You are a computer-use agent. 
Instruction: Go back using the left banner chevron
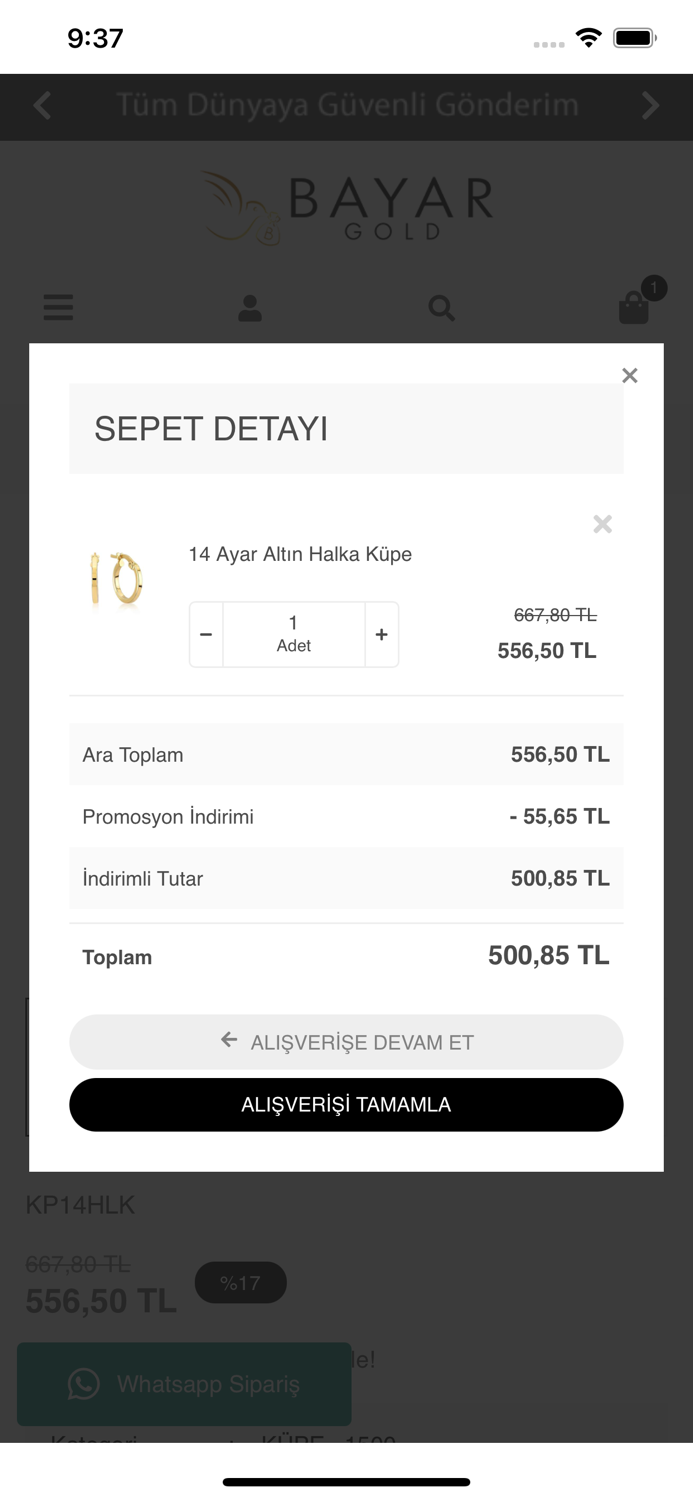pyautogui.click(x=42, y=105)
